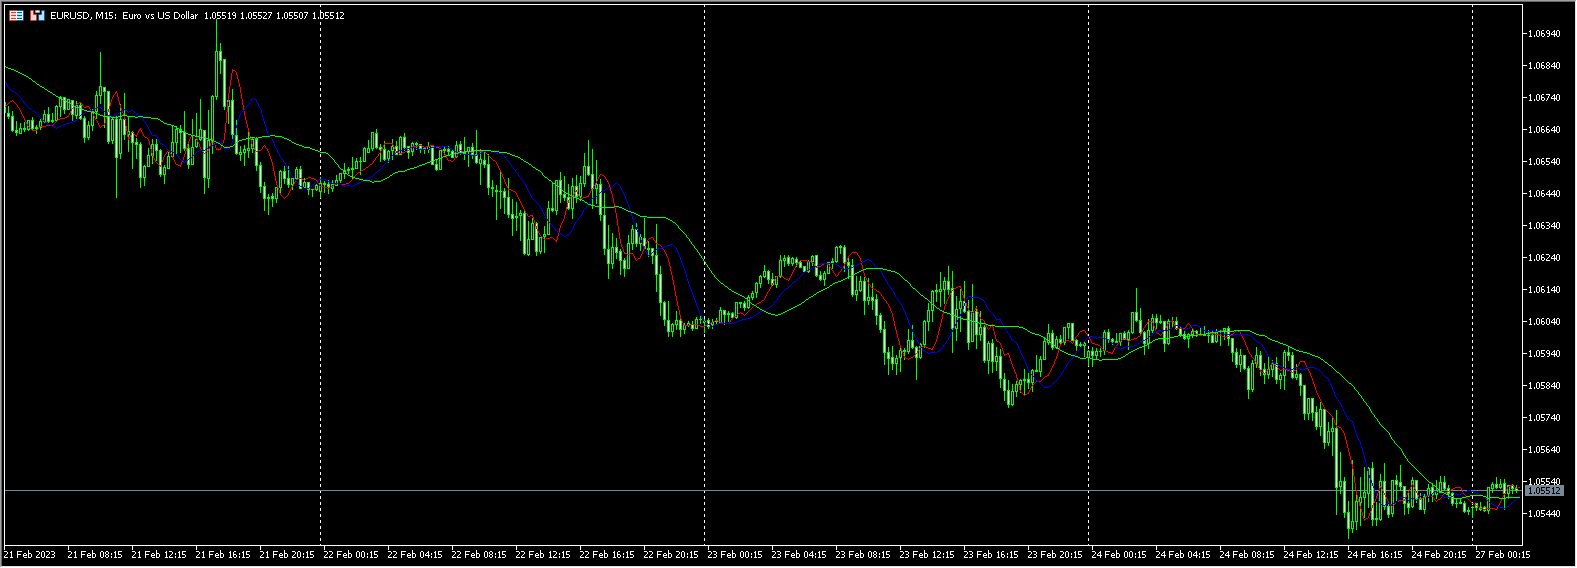Click the 1.05940 price scale label
This screenshot has height=568, width=1577.
point(1544,354)
